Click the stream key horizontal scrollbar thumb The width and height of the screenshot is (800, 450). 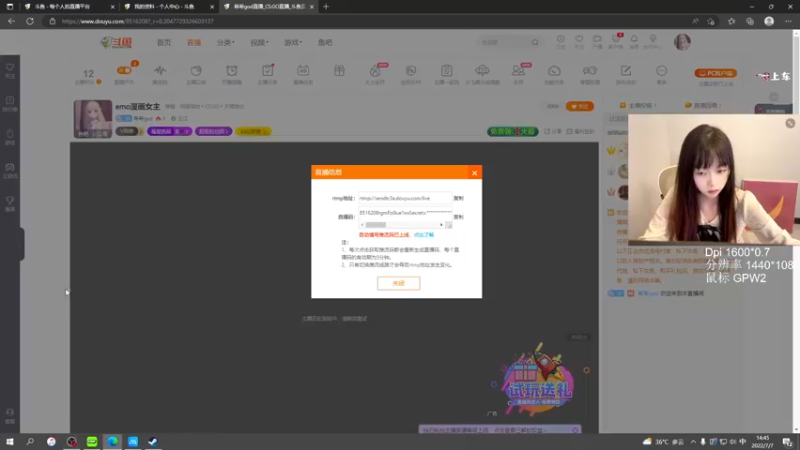[x=376, y=225]
